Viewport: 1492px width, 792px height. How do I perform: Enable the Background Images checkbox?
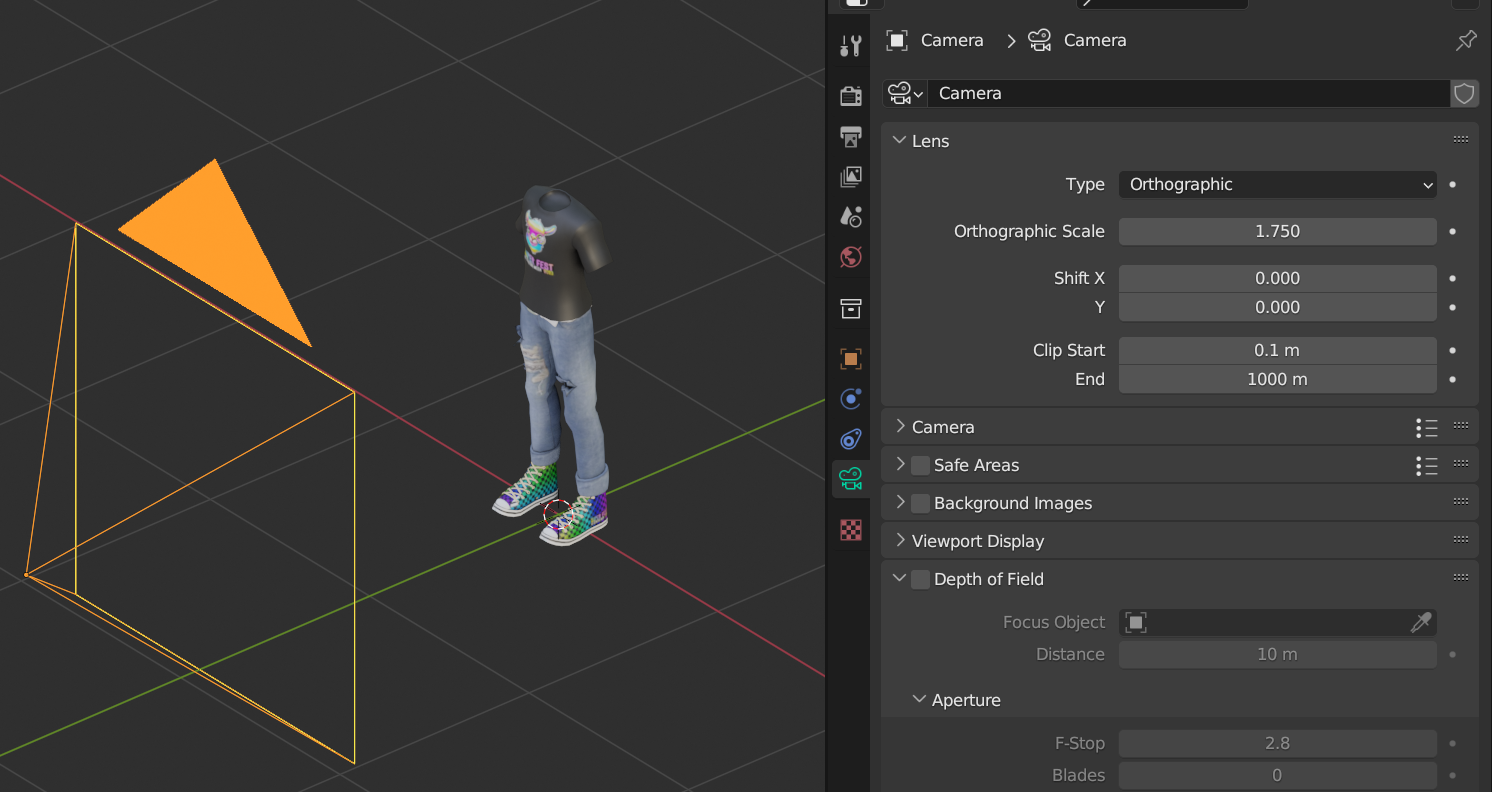click(920, 503)
